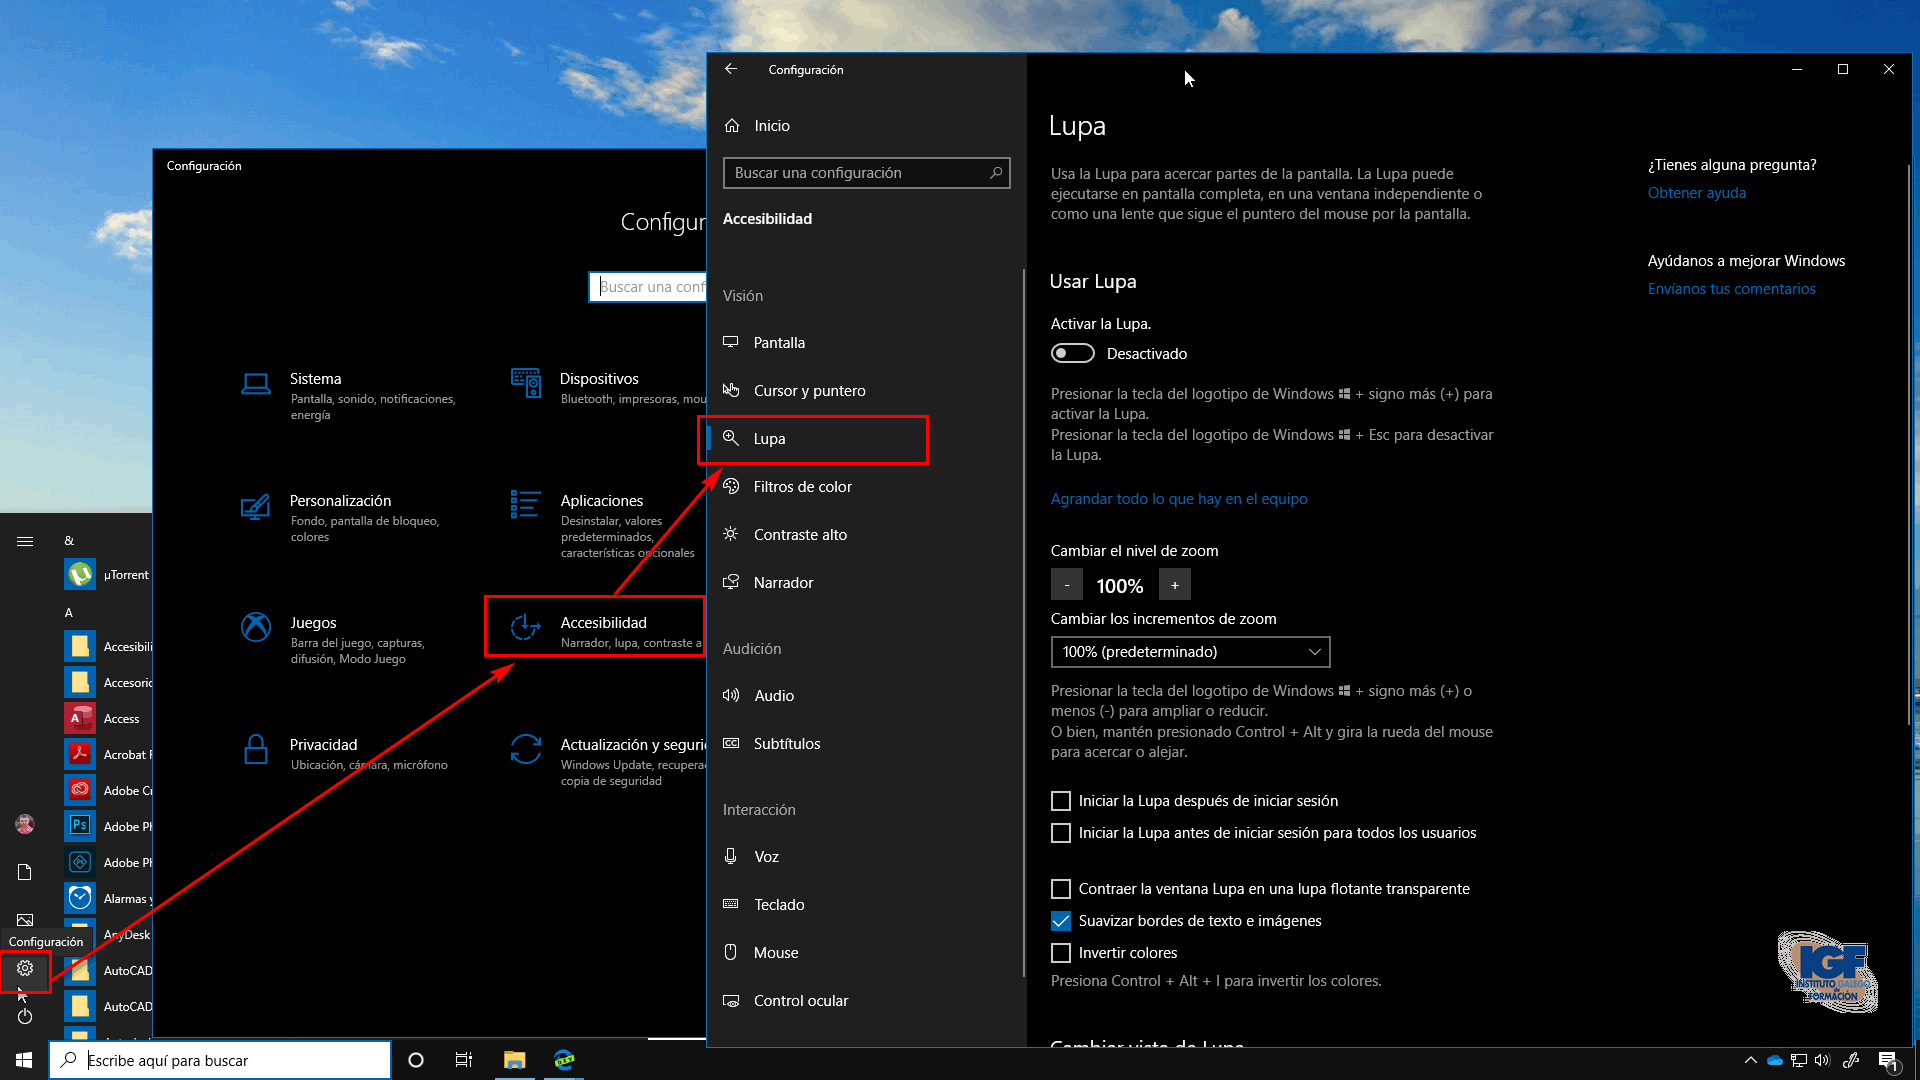Check Iniciar la Lupa después de iniciar sesión
Viewport: 1920px width, 1080px height.
point(1061,800)
